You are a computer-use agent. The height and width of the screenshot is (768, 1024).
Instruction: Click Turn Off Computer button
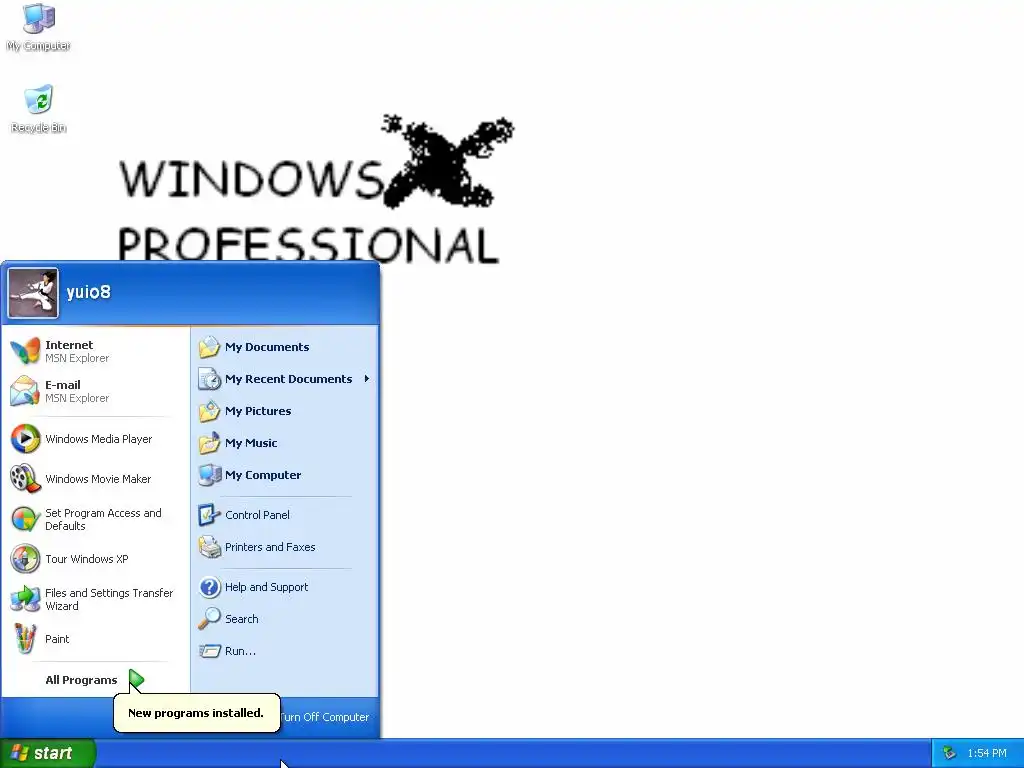(x=325, y=717)
